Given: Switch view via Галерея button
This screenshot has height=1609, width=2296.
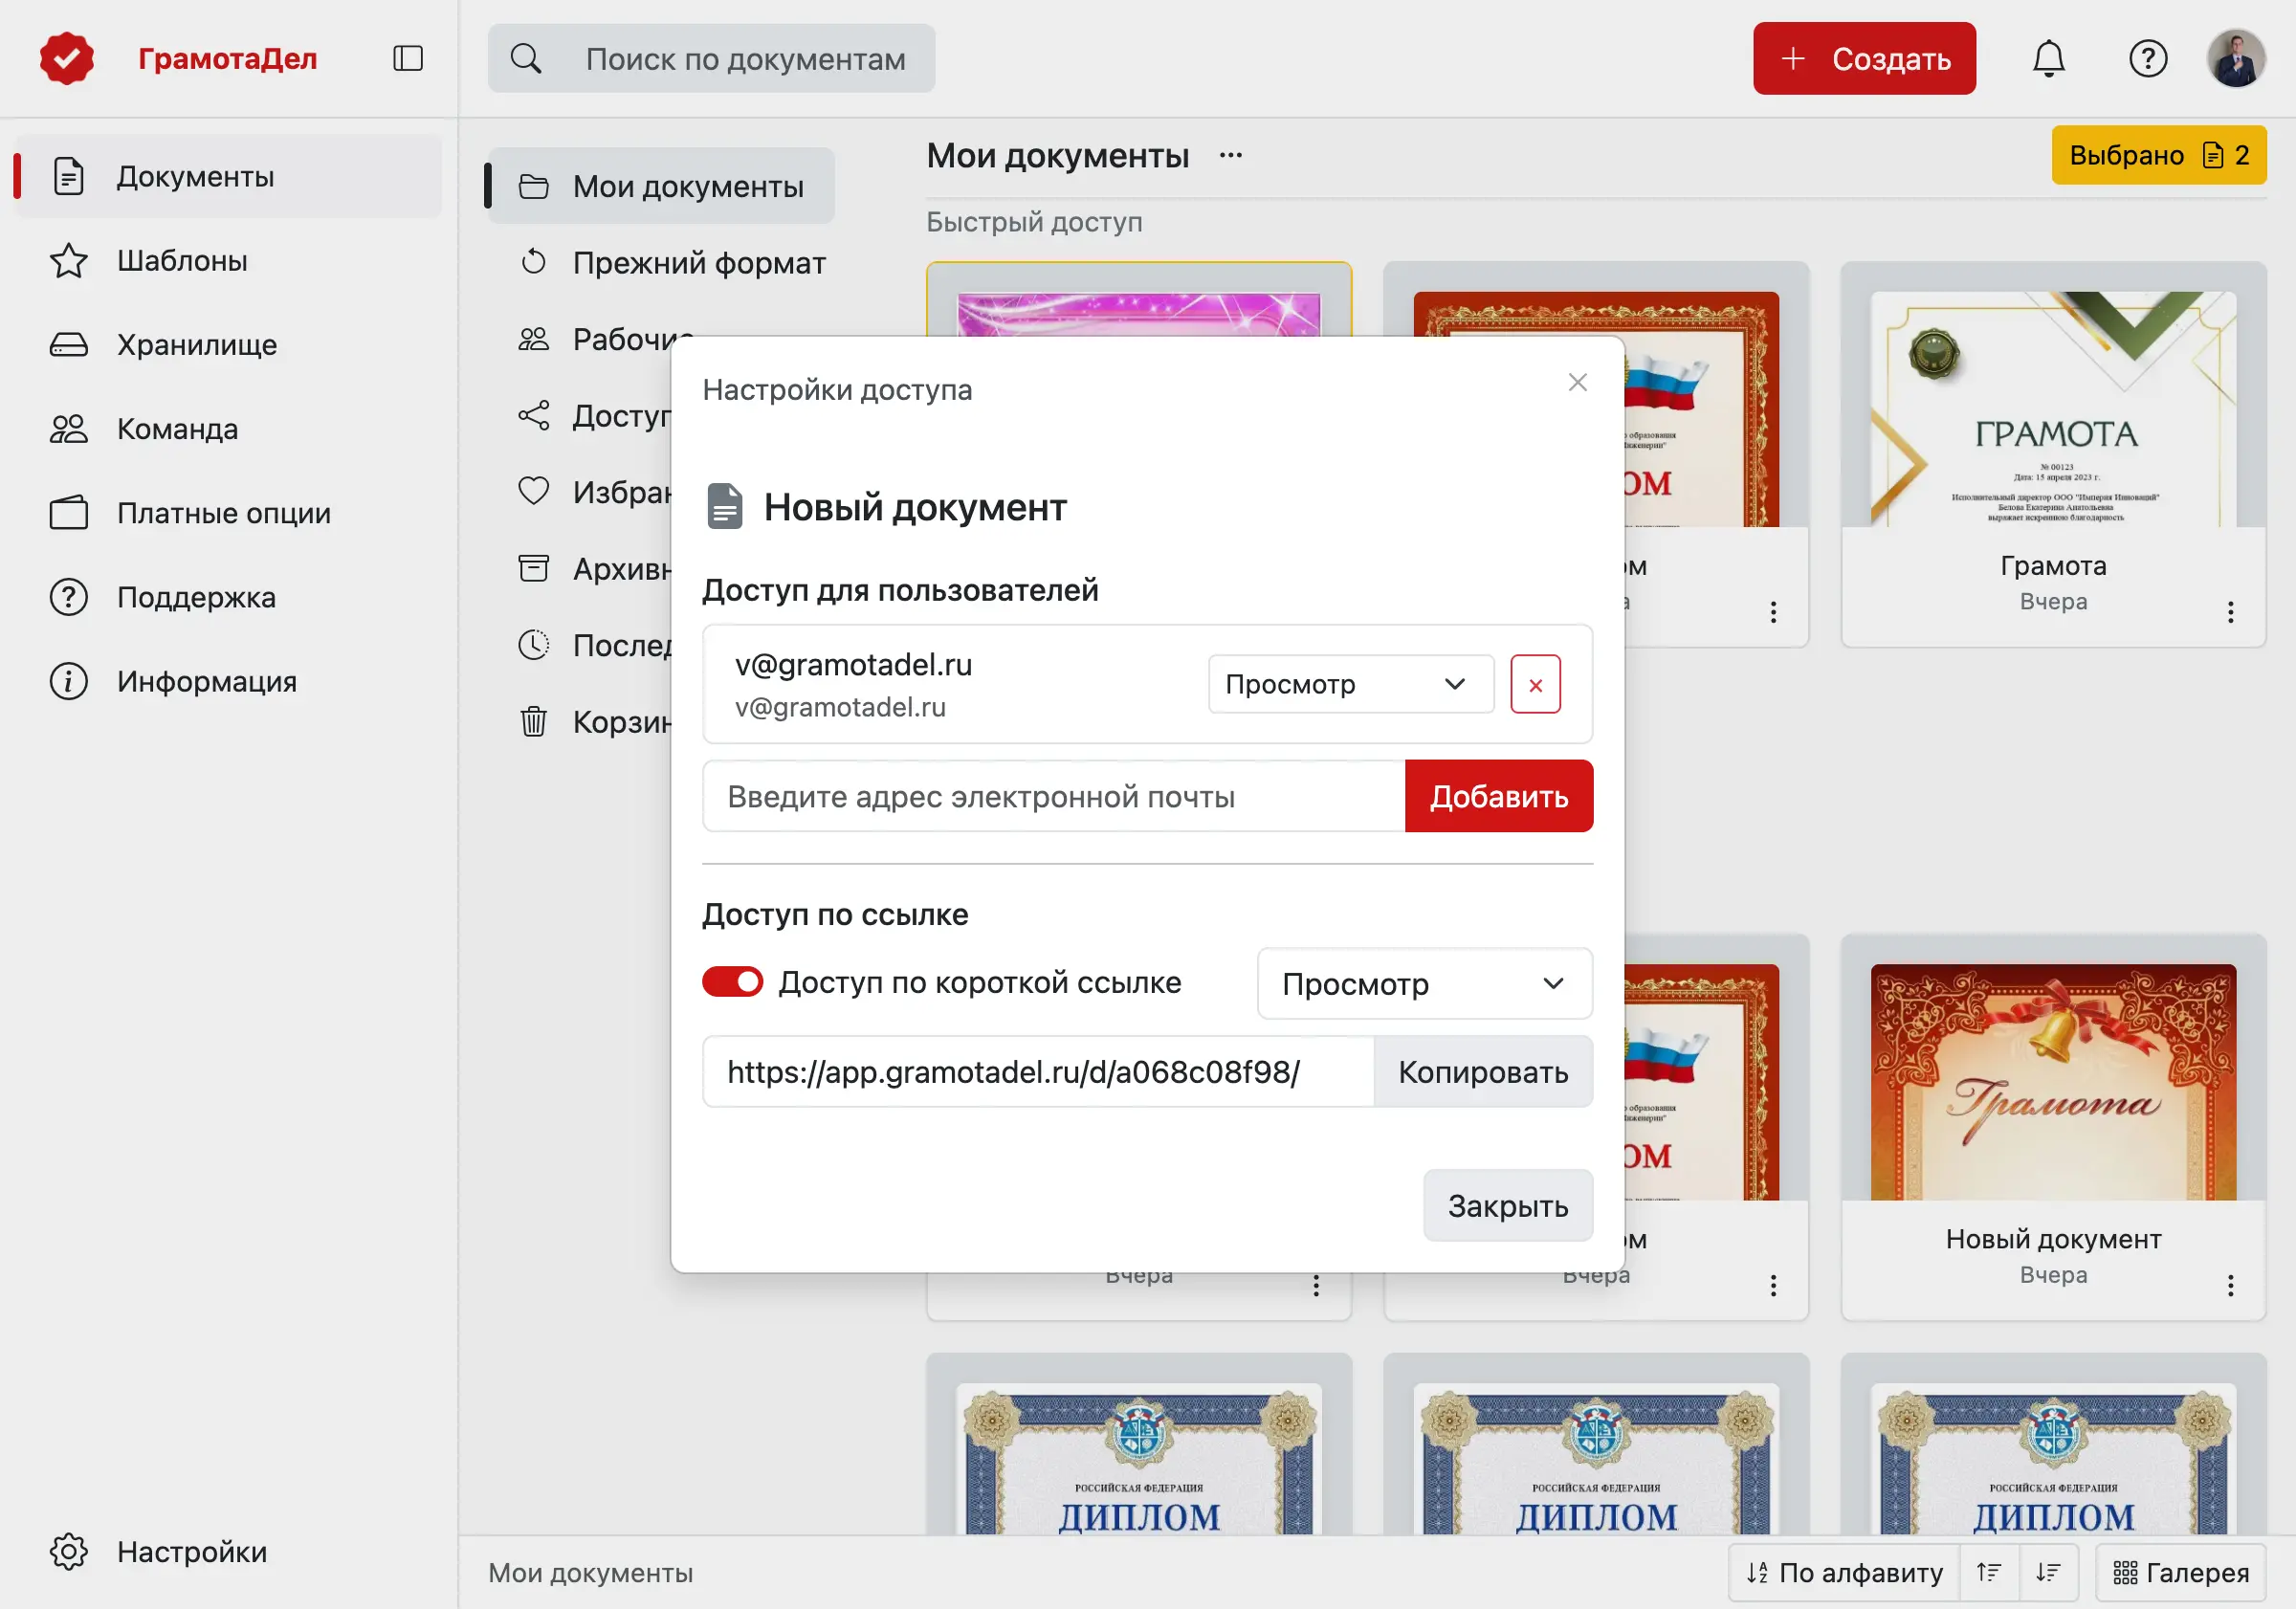Looking at the screenshot, I should pos(2181,1572).
